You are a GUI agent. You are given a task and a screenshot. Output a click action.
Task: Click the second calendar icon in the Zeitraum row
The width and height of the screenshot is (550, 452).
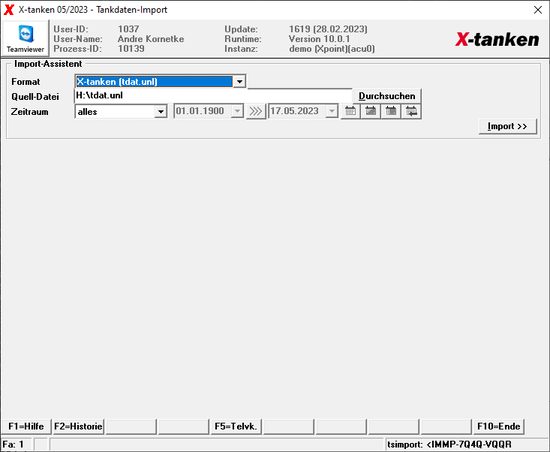(x=371, y=112)
